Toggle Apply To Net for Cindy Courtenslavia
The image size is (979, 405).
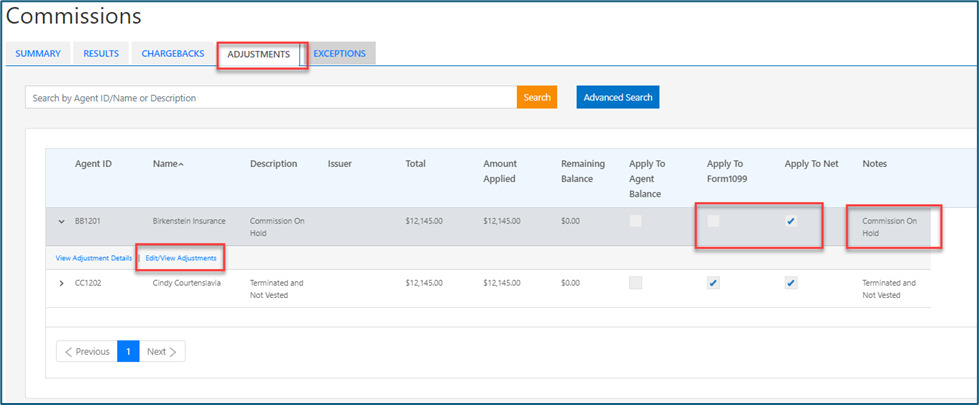(791, 283)
